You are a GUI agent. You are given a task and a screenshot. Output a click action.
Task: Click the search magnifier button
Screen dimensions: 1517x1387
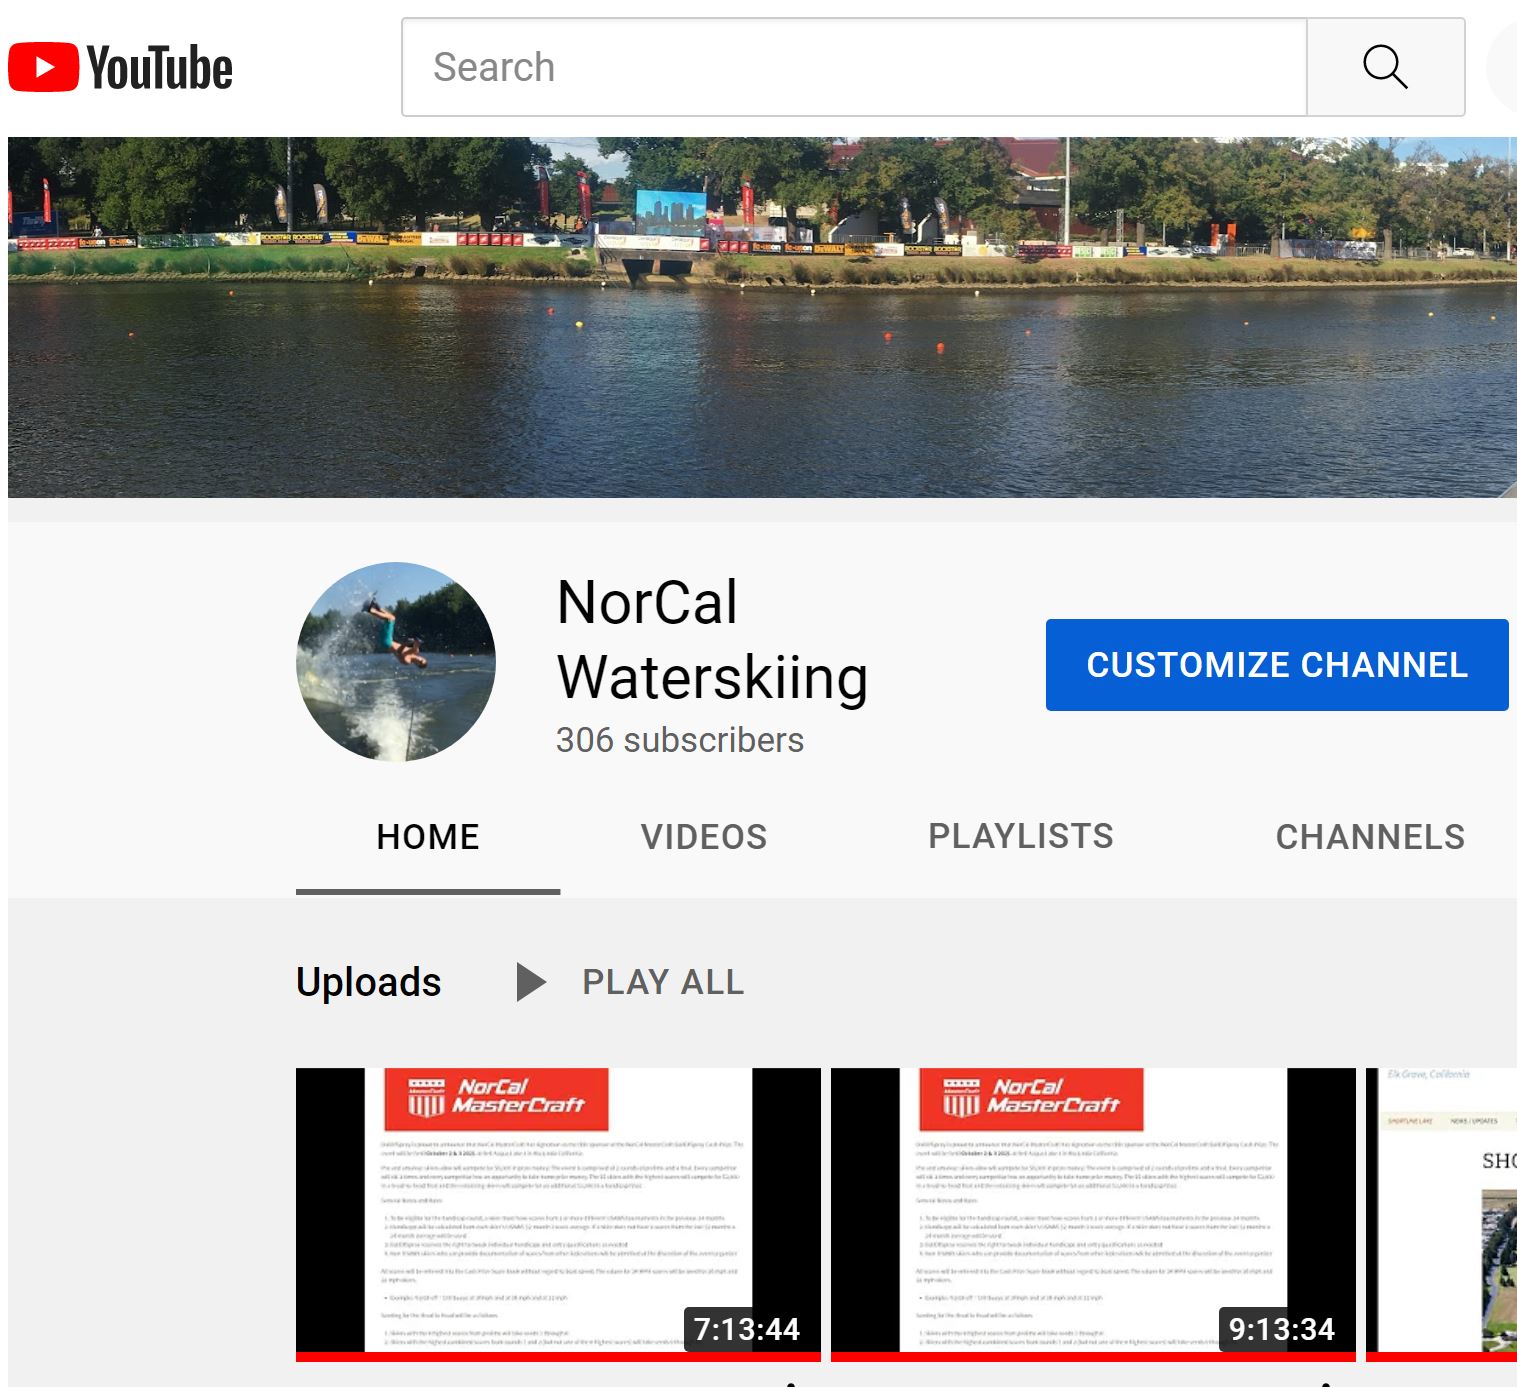(1386, 67)
